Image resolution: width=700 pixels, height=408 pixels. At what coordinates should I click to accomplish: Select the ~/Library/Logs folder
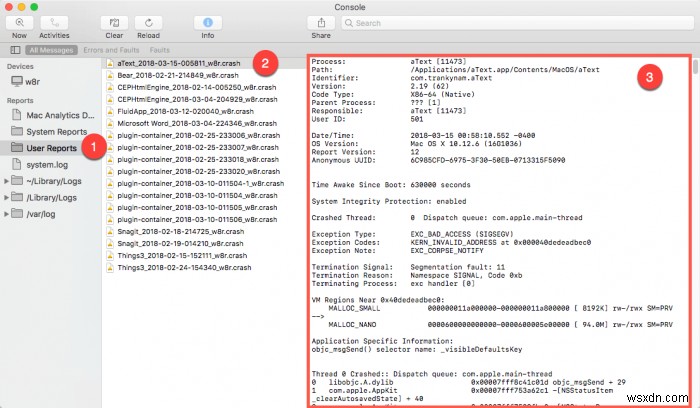click(x=46, y=181)
